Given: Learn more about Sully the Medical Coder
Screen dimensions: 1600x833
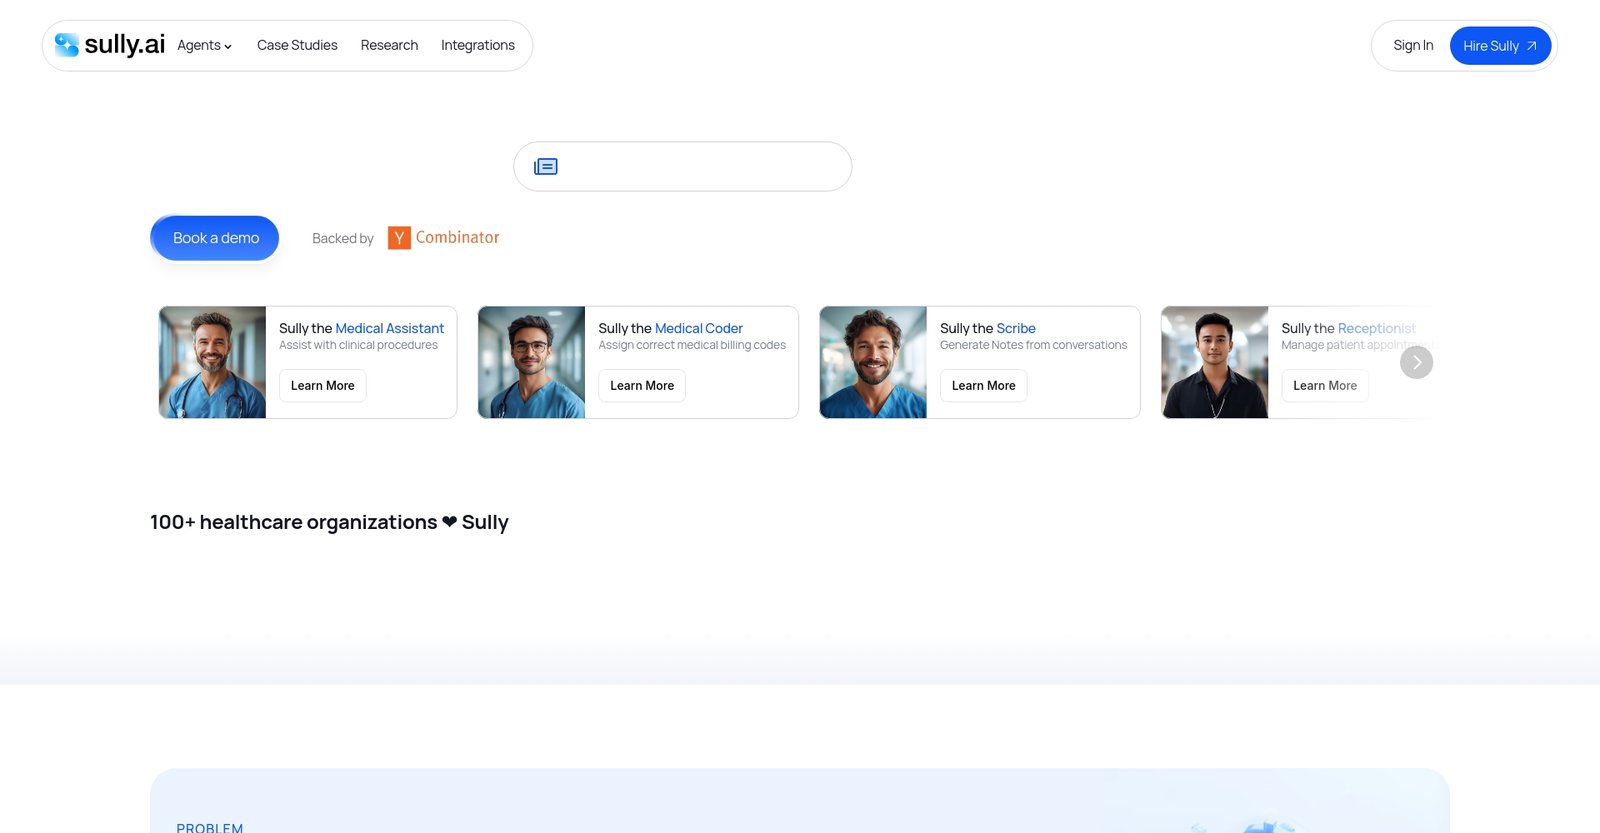Looking at the screenshot, I should tap(641, 386).
